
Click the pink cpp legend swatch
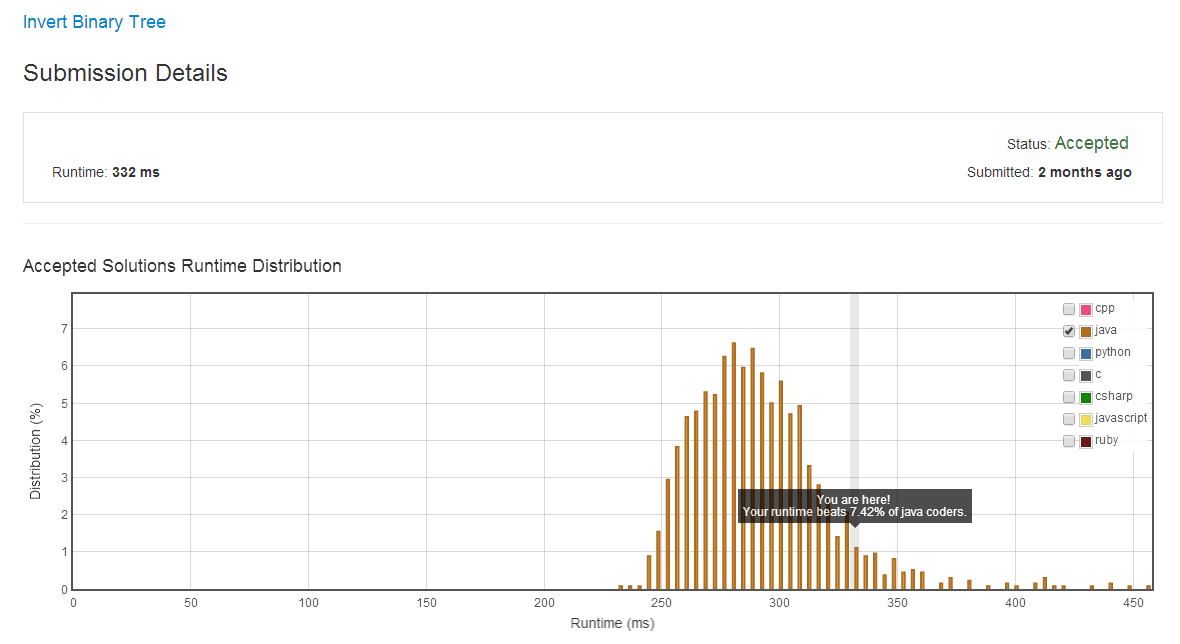[1086, 309]
